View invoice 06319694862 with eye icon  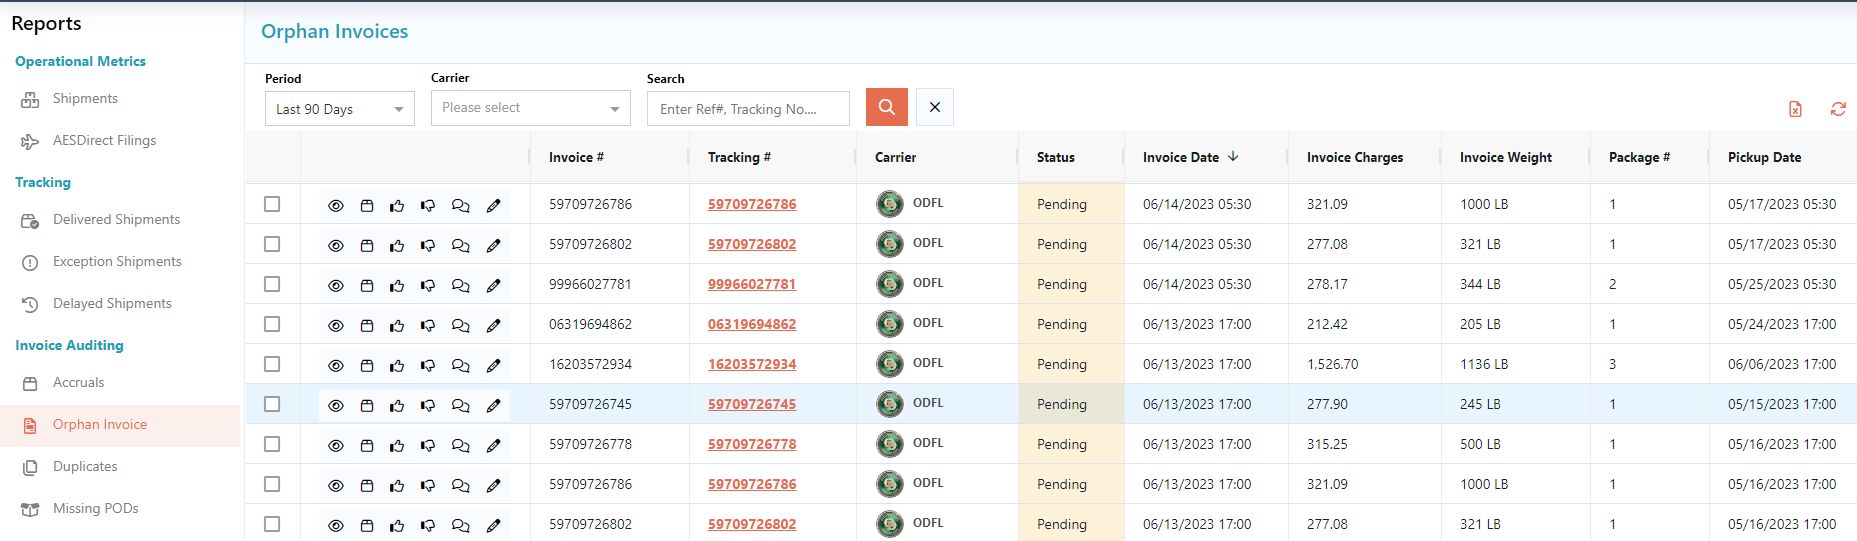pyautogui.click(x=336, y=325)
